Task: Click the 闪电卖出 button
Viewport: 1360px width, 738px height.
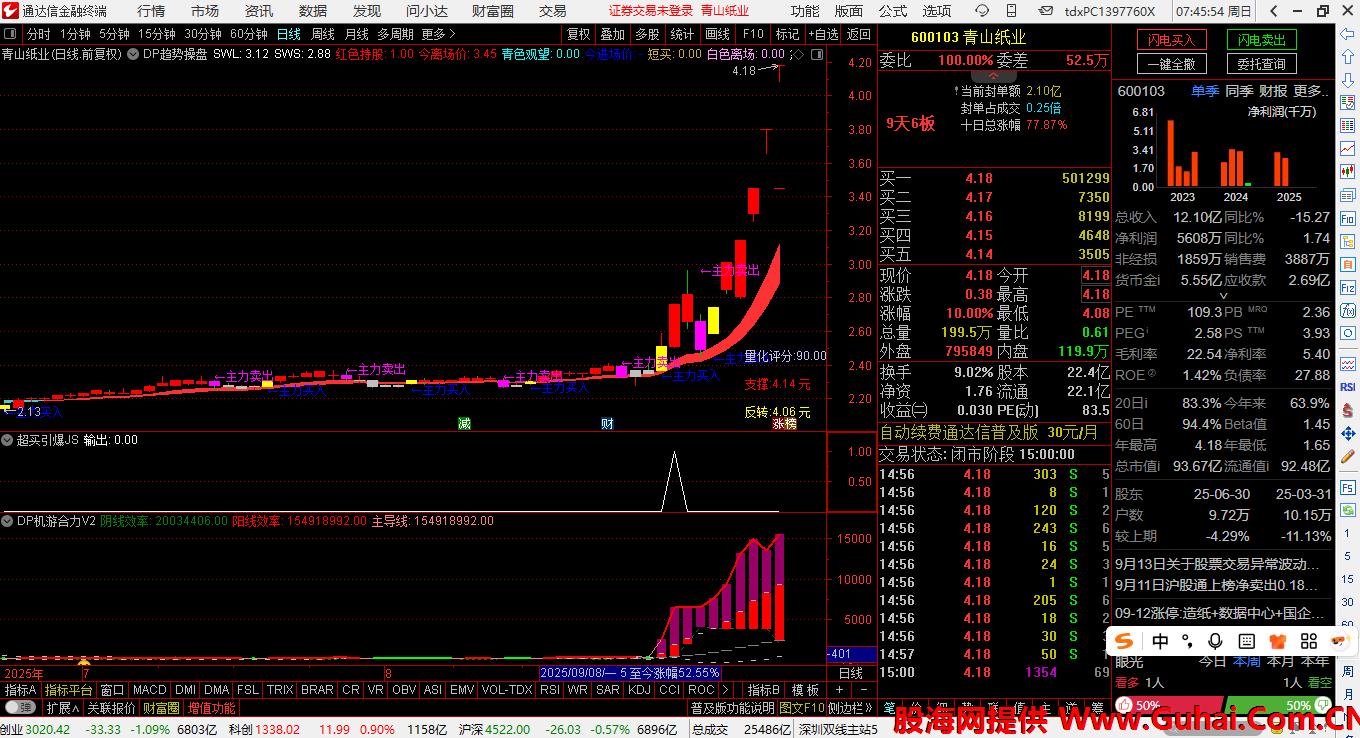Action: 1262,40
